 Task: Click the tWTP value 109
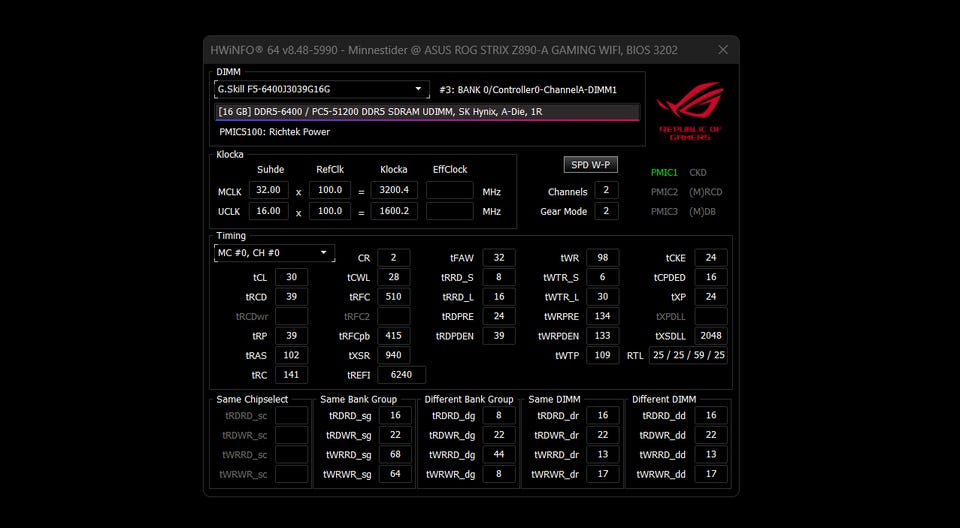(x=602, y=355)
